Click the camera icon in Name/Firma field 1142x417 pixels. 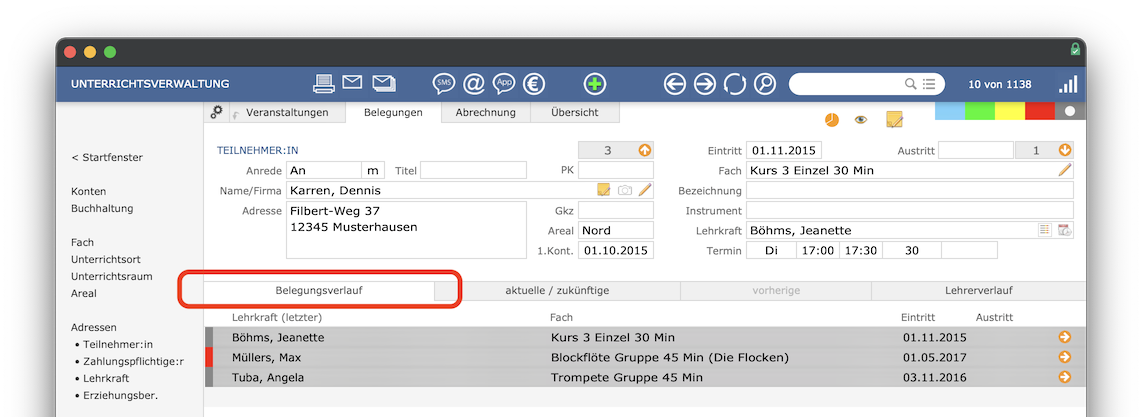click(x=624, y=191)
